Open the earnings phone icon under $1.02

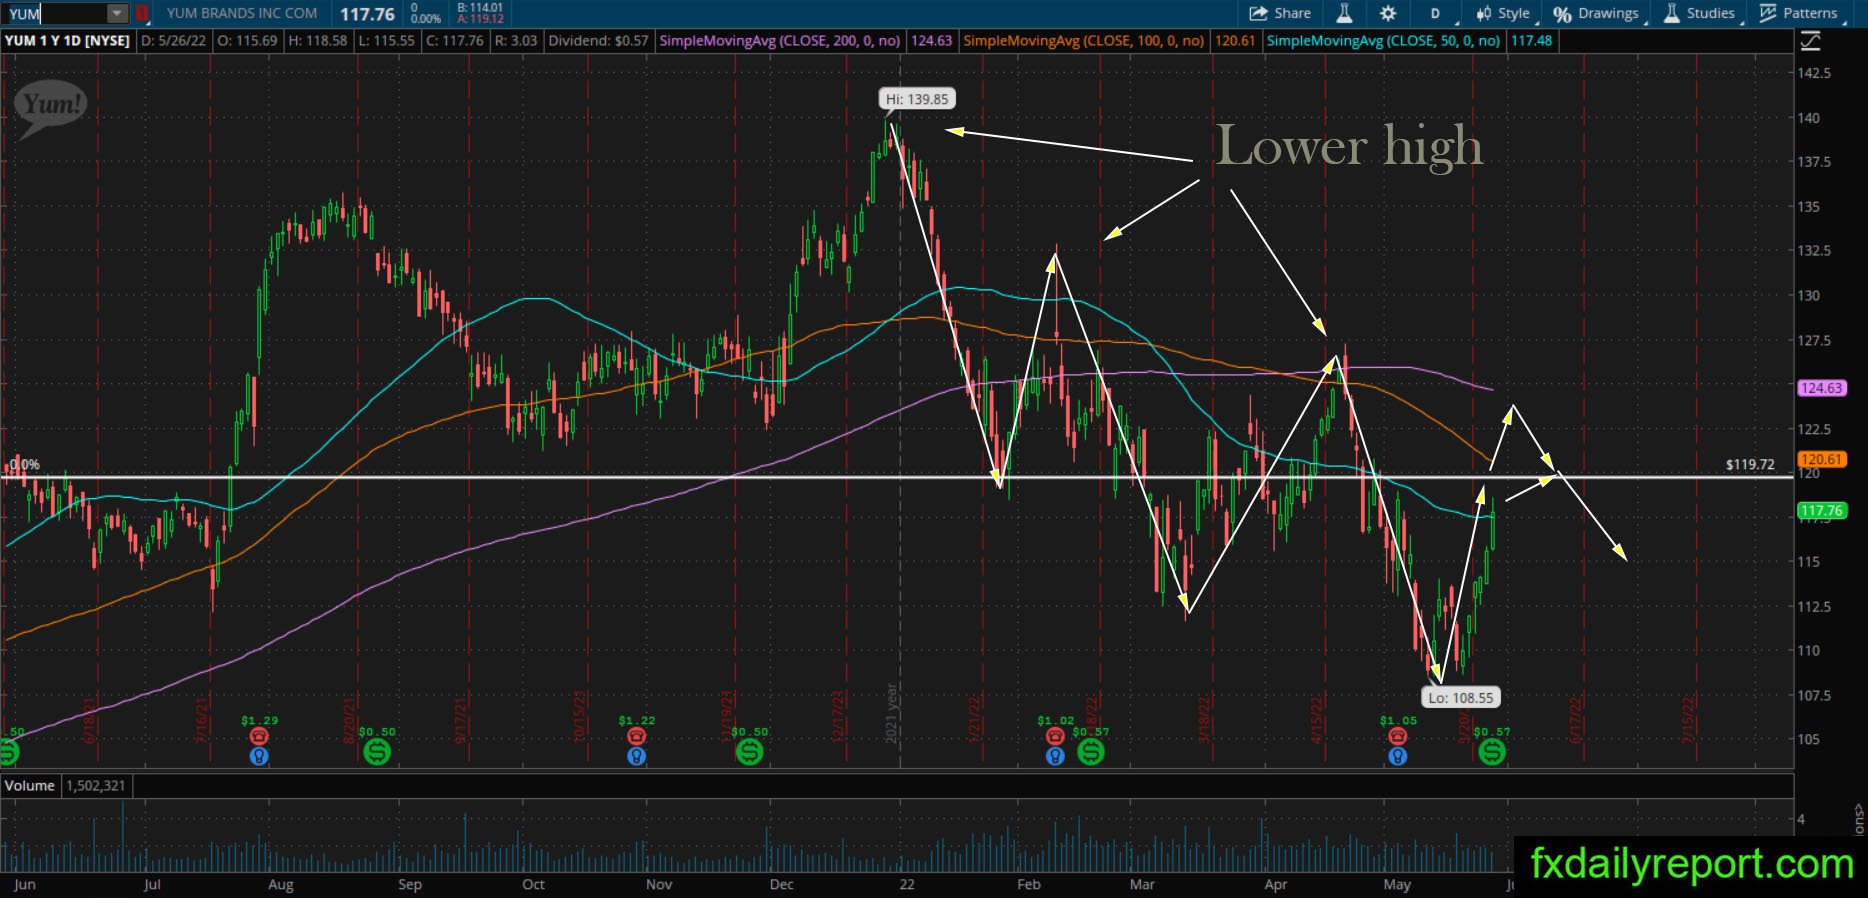pos(1055,737)
